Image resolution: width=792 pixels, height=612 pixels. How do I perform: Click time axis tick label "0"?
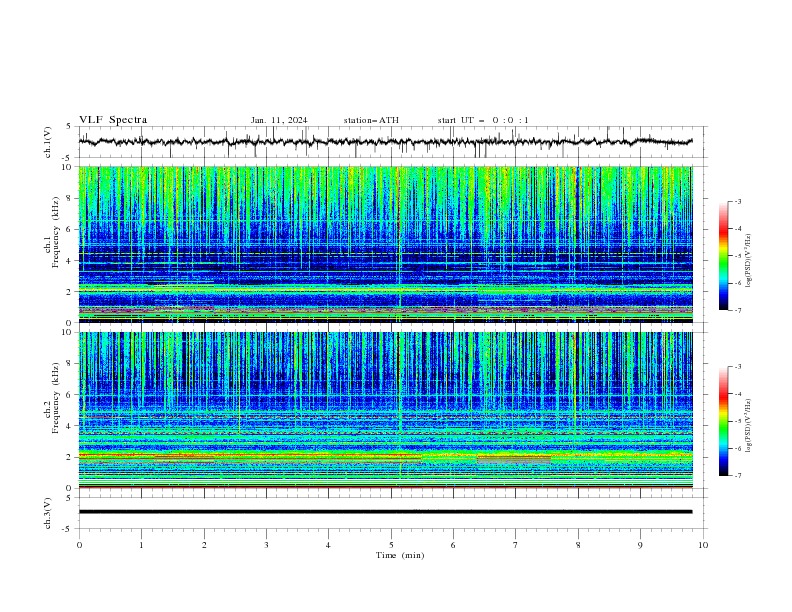click(x=79, y=545)
